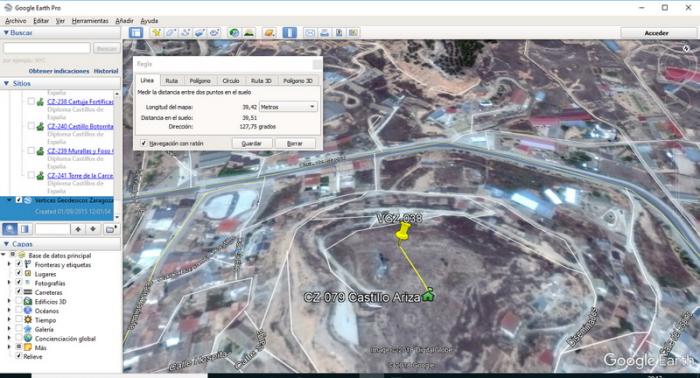Enable the Océanos layer checkbox
700x378 pixels.
click(18, 310)
